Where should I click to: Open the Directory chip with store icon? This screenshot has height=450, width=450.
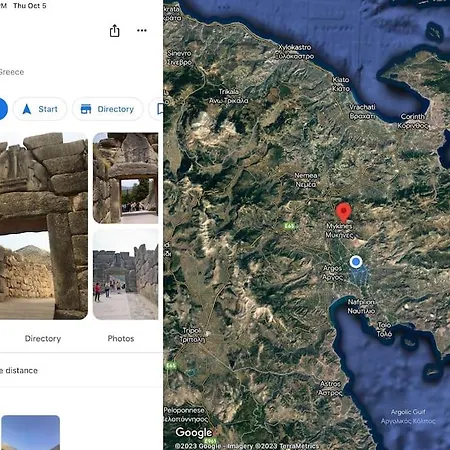pyautogui.click(x=108, y=109)
